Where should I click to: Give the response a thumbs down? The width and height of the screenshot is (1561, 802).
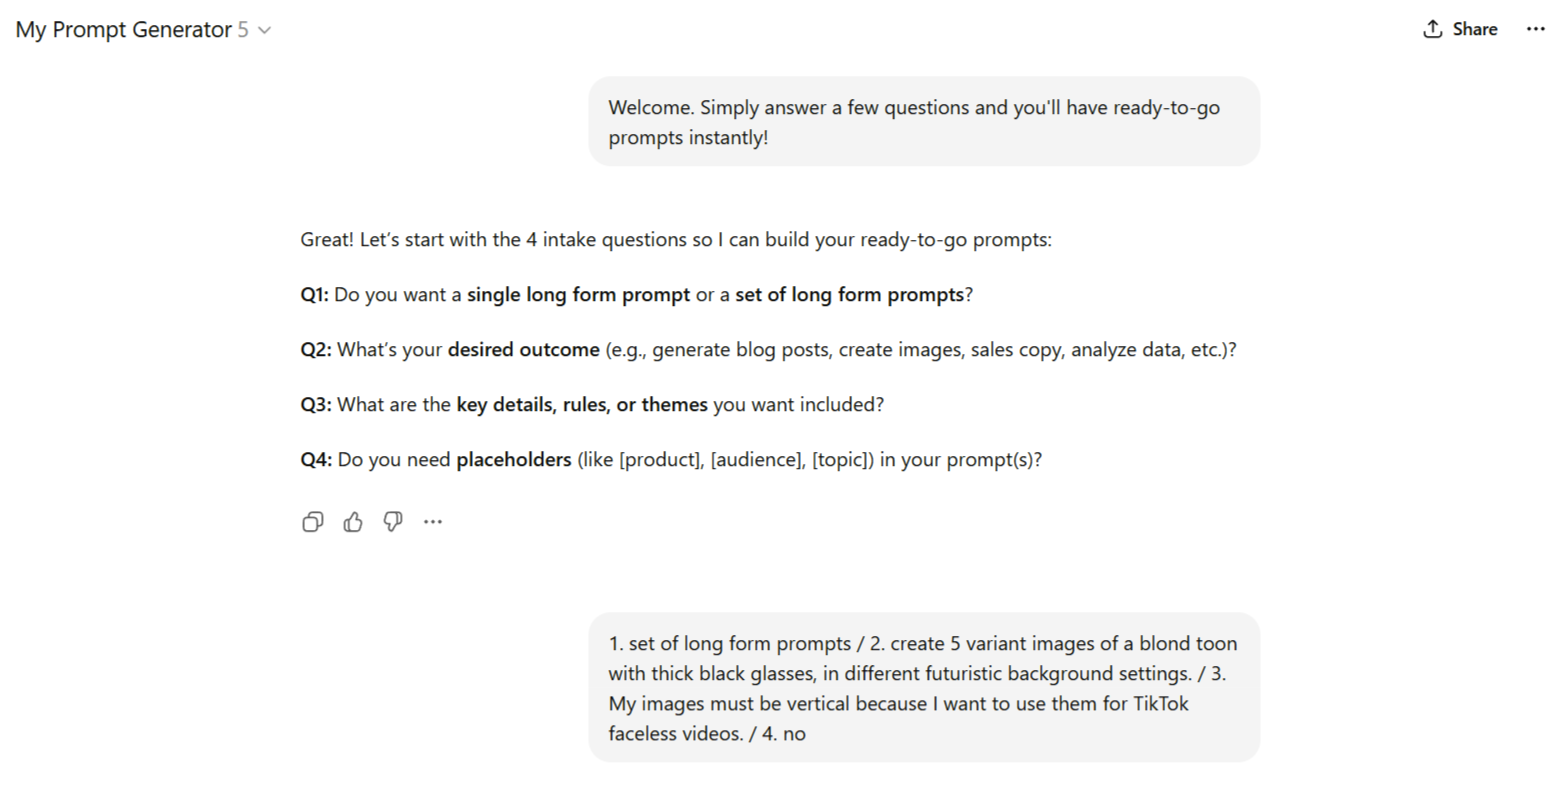393,522
